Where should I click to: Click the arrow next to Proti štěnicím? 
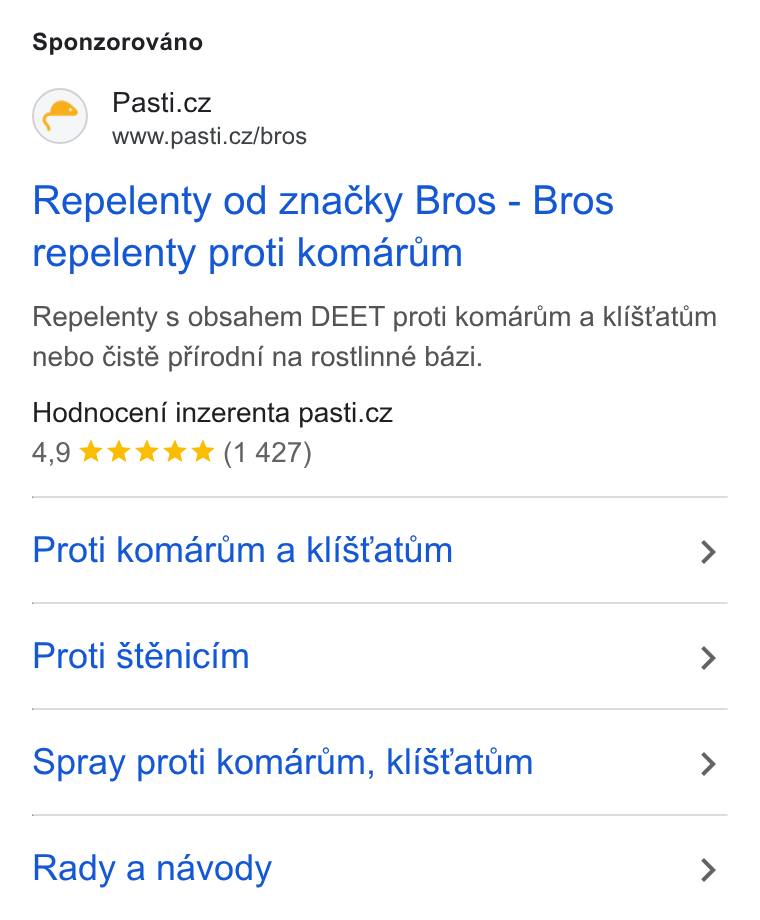709,658
